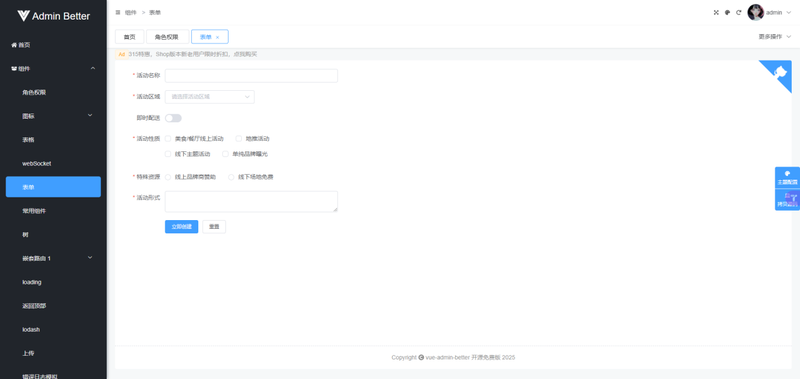
Task: Click the 拷贝源码 floating button
Action: coord(787,200)
